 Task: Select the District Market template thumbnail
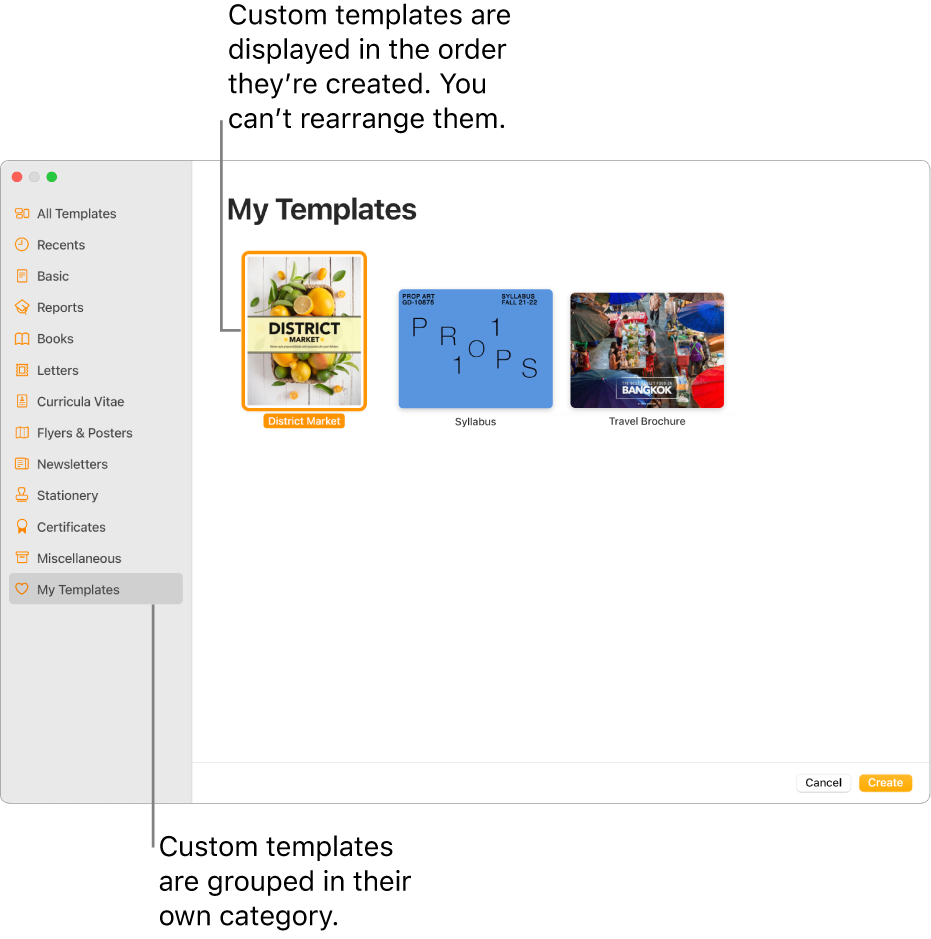tap(304, 331)
